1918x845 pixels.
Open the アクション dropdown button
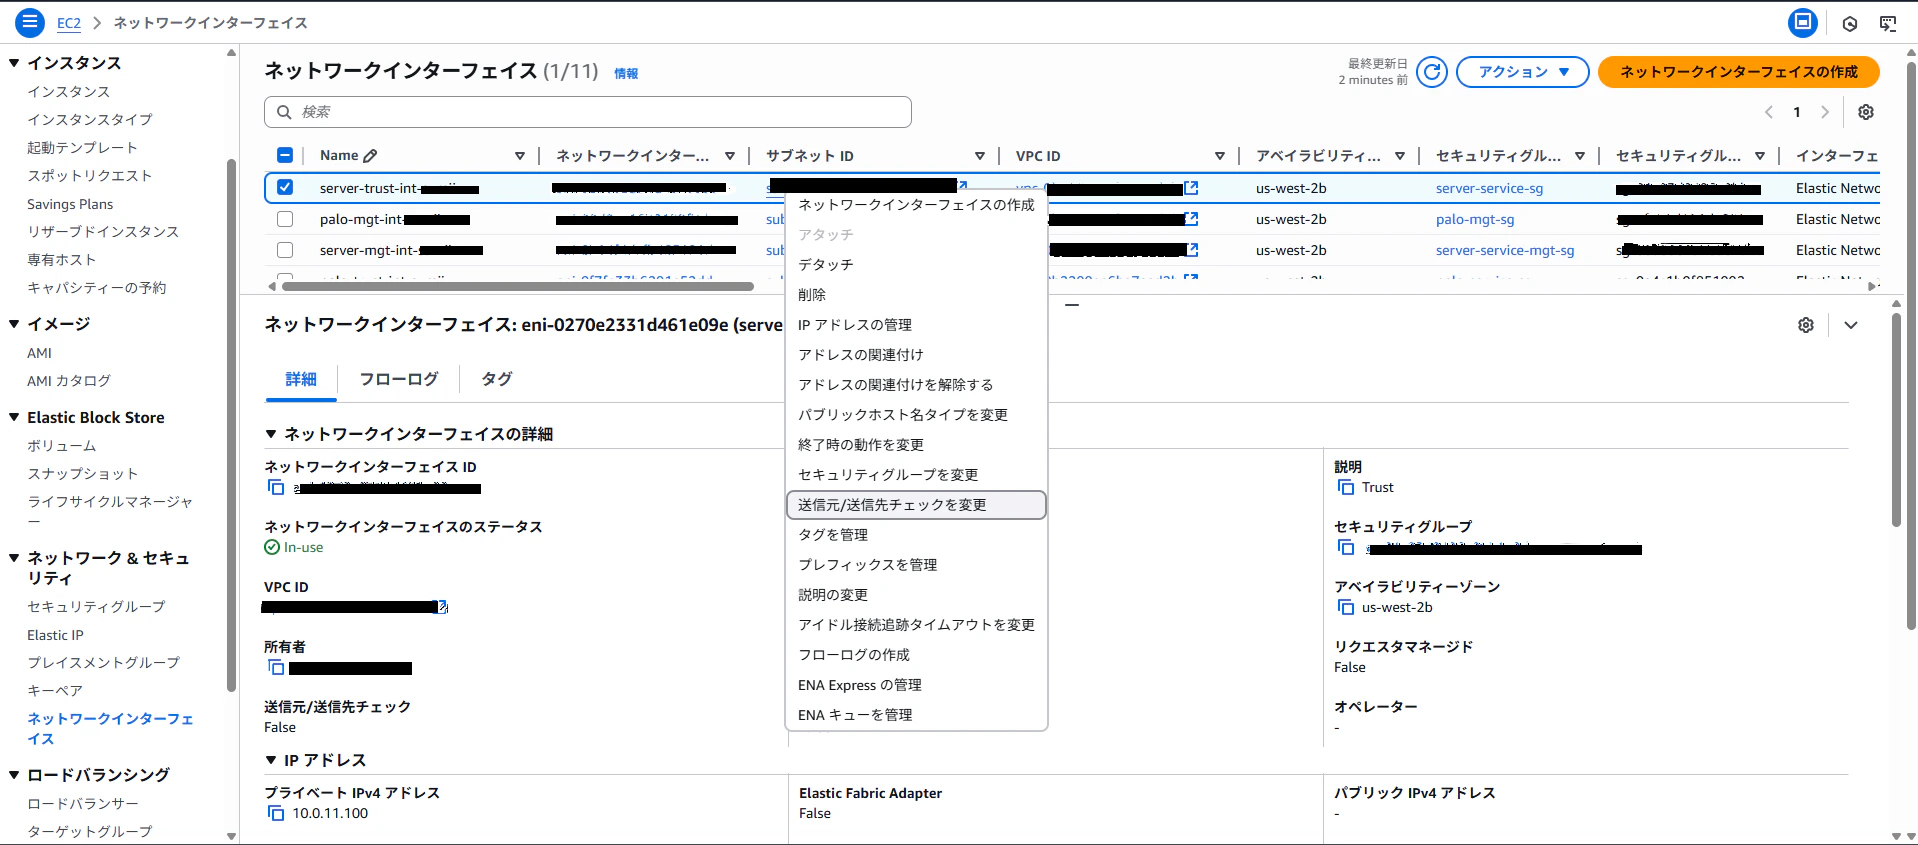click(x=1523, y=72)
